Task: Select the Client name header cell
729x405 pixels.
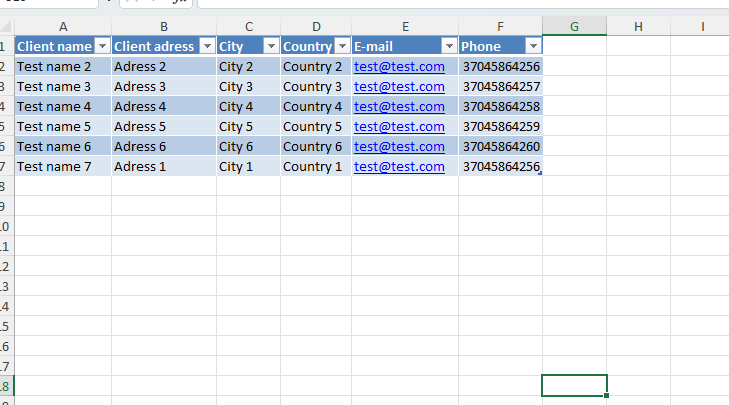Action: coord(63,46)
